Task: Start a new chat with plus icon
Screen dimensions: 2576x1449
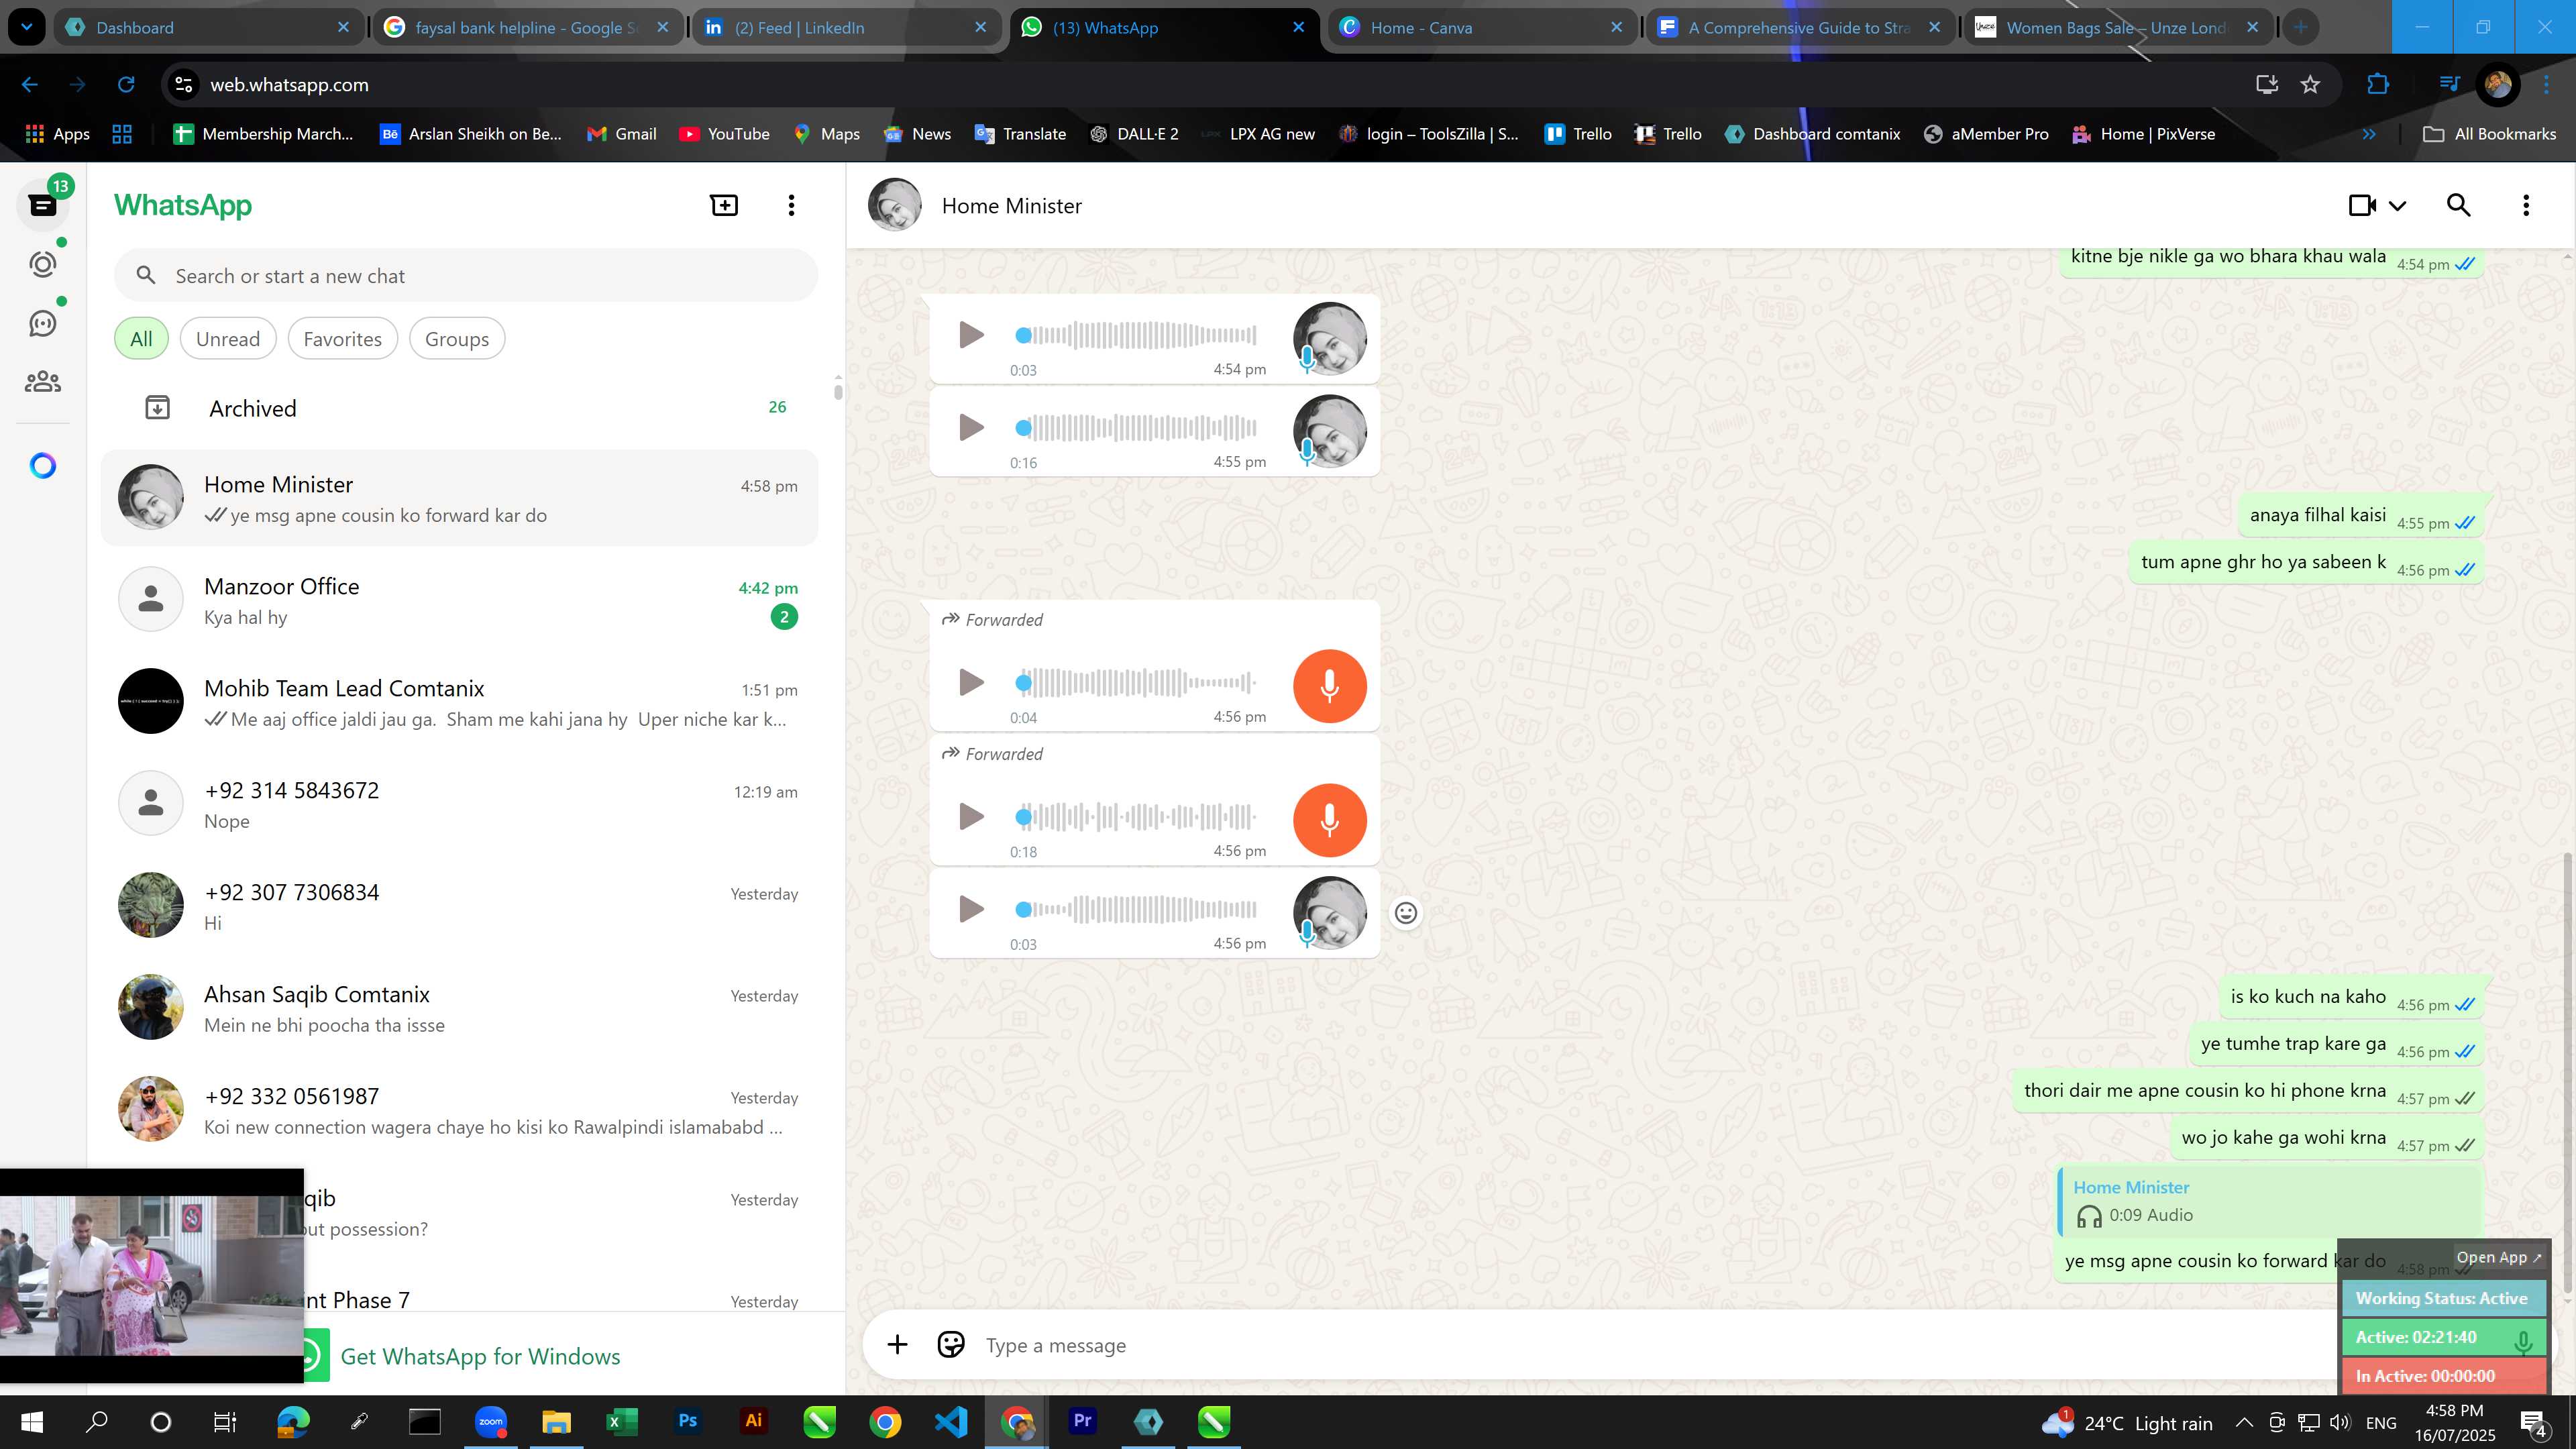Action: pyautogui.click(x=724, y=205)
